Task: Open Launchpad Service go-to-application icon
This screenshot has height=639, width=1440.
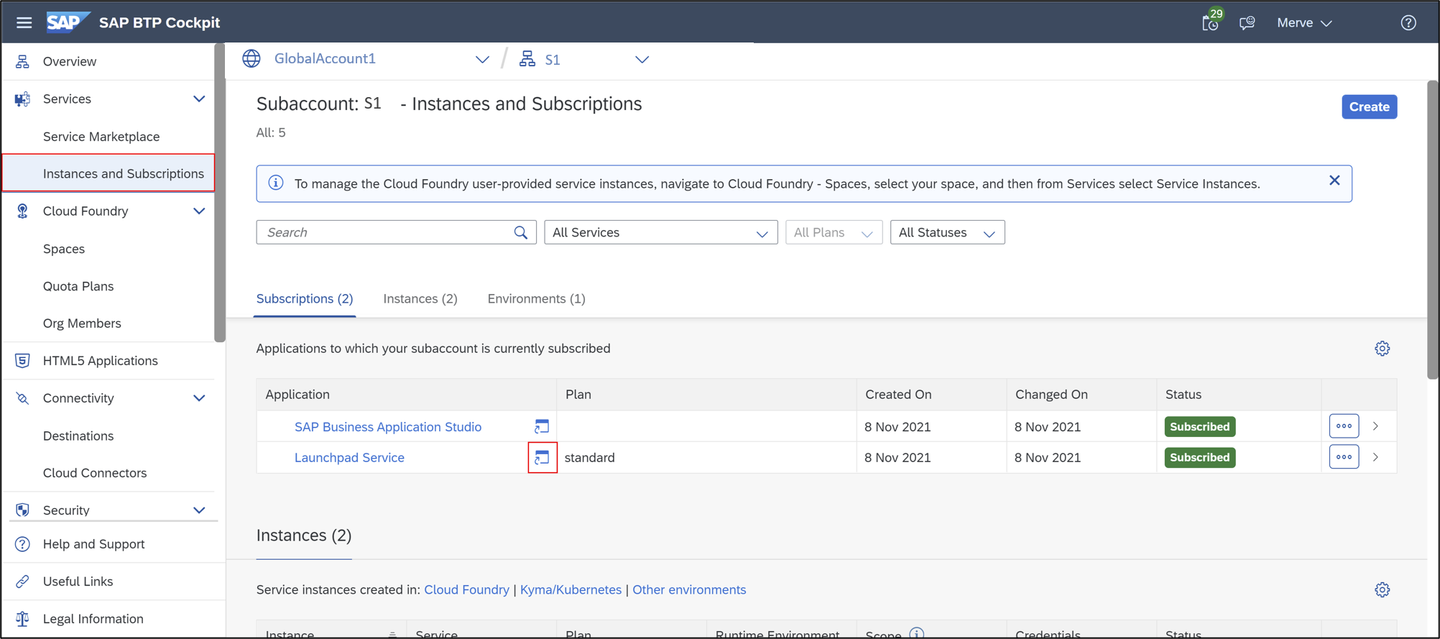Action: [x=542, y=458]
